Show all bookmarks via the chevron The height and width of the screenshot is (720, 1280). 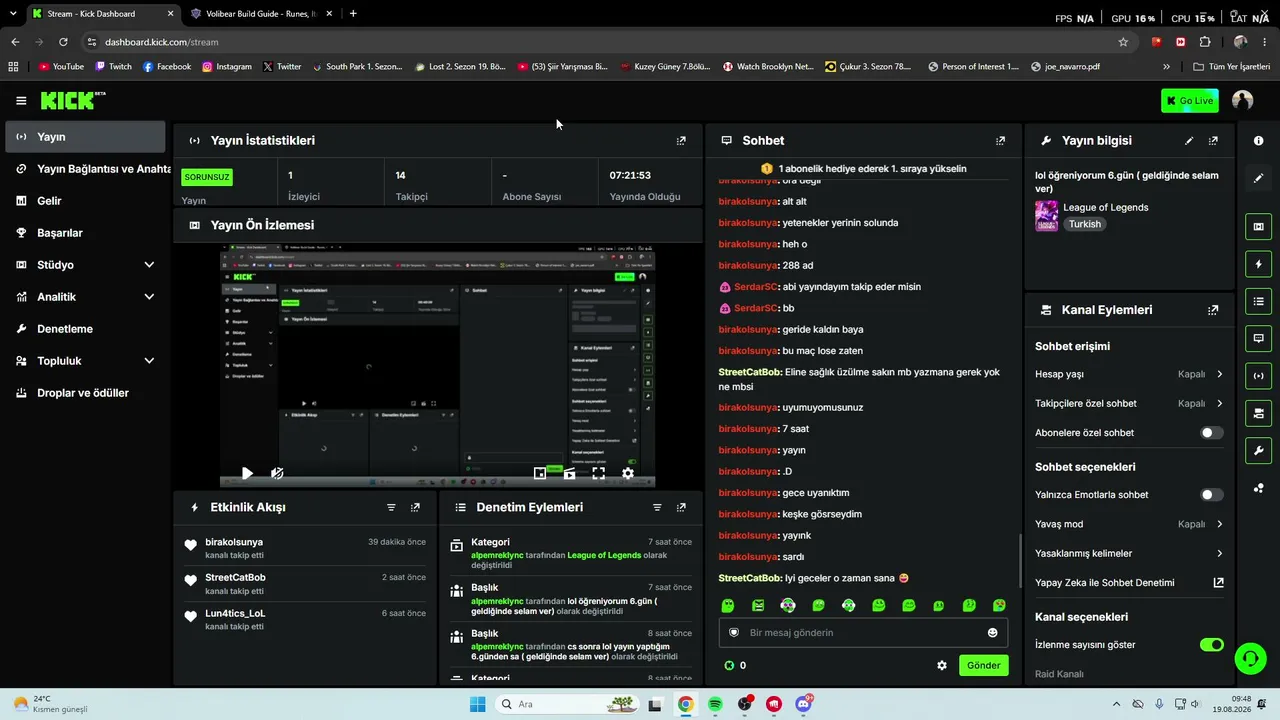(1166, 67)
